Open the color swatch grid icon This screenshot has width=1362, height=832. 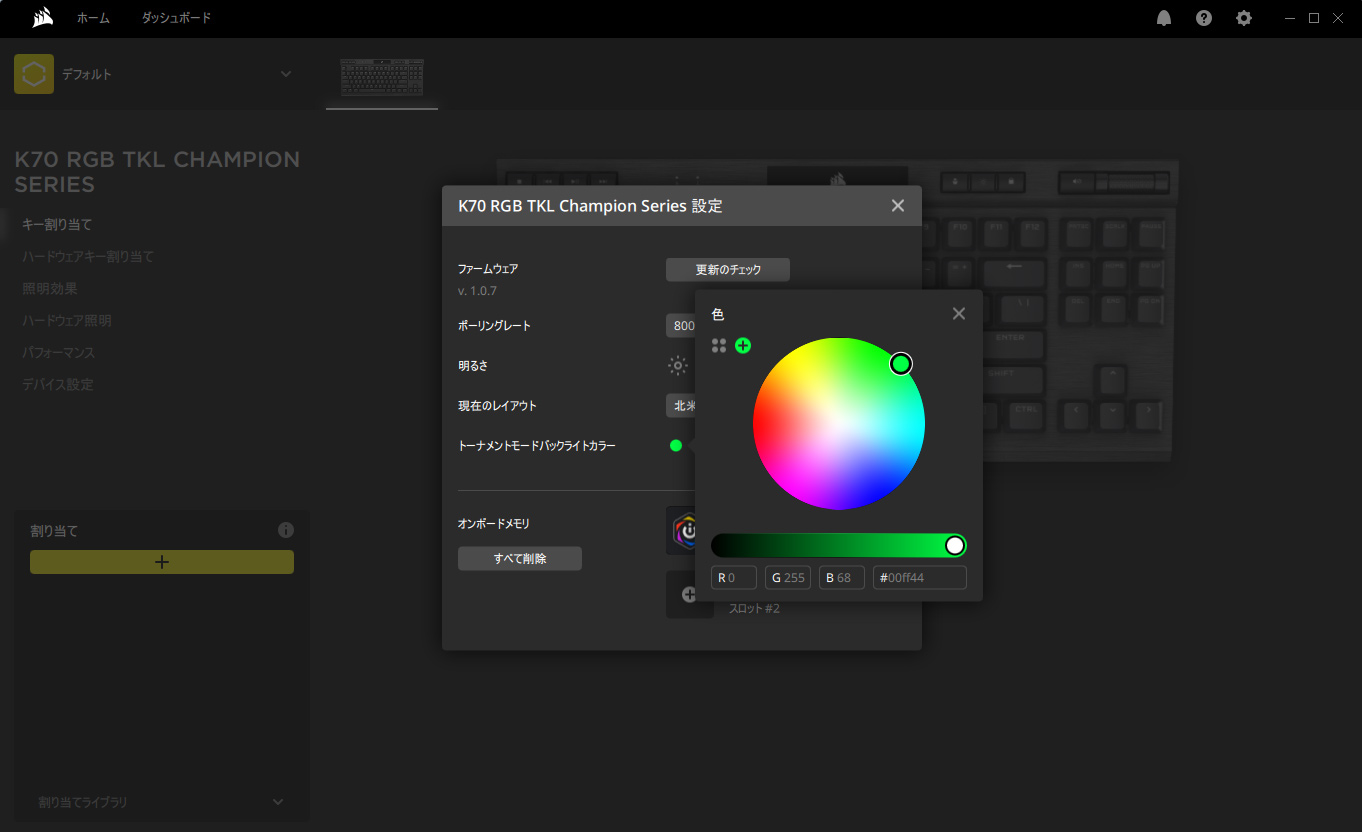click(x=719, y=346)
